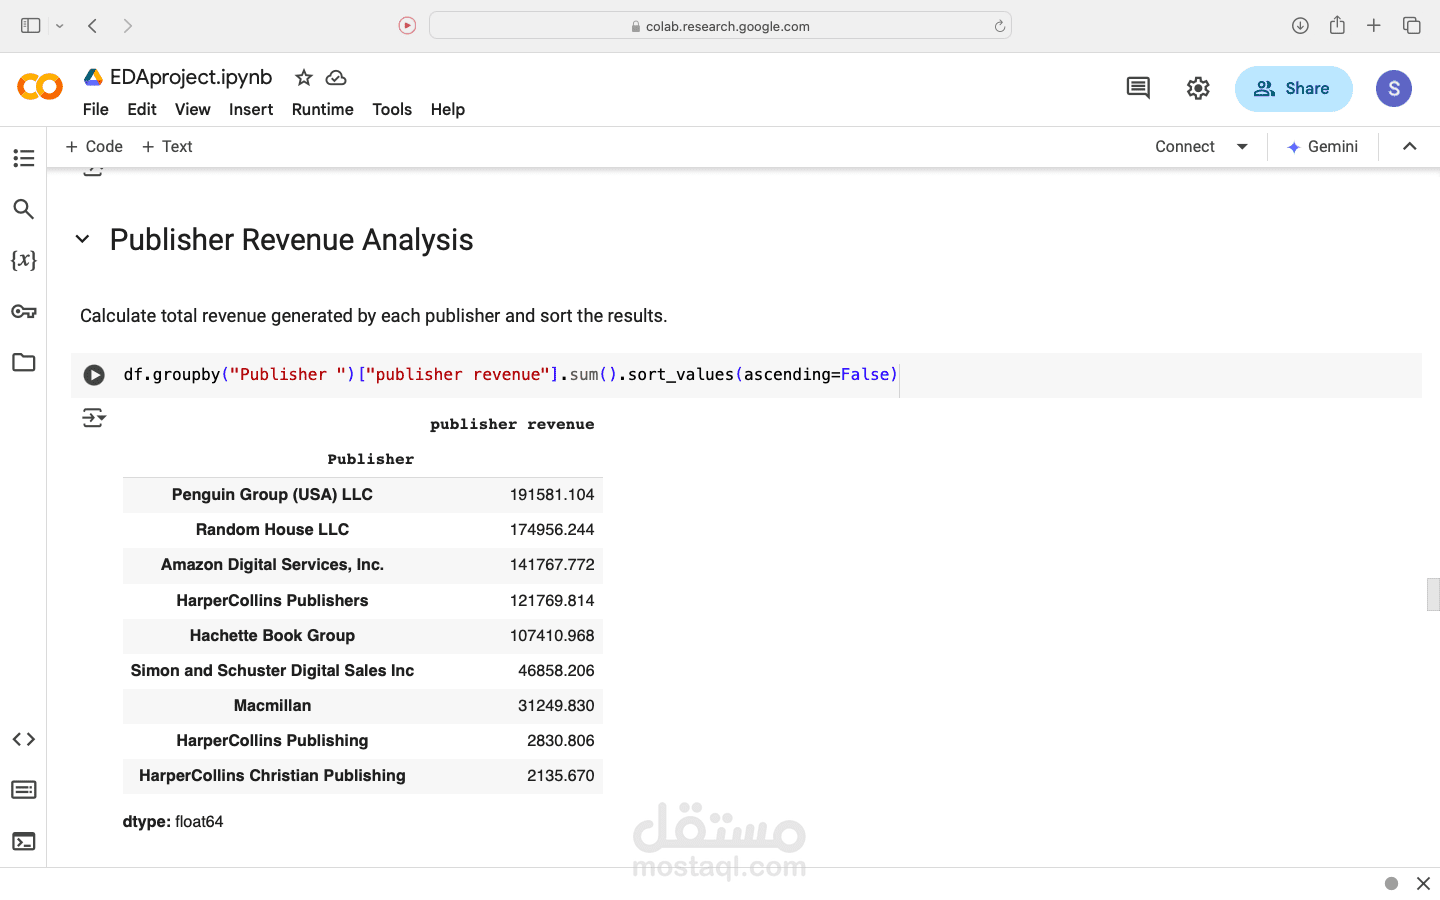Image resolution: width=1440 pixels, height=900 pixels.
Task: Open the files folder panel
Action: (x=24, y=362)
